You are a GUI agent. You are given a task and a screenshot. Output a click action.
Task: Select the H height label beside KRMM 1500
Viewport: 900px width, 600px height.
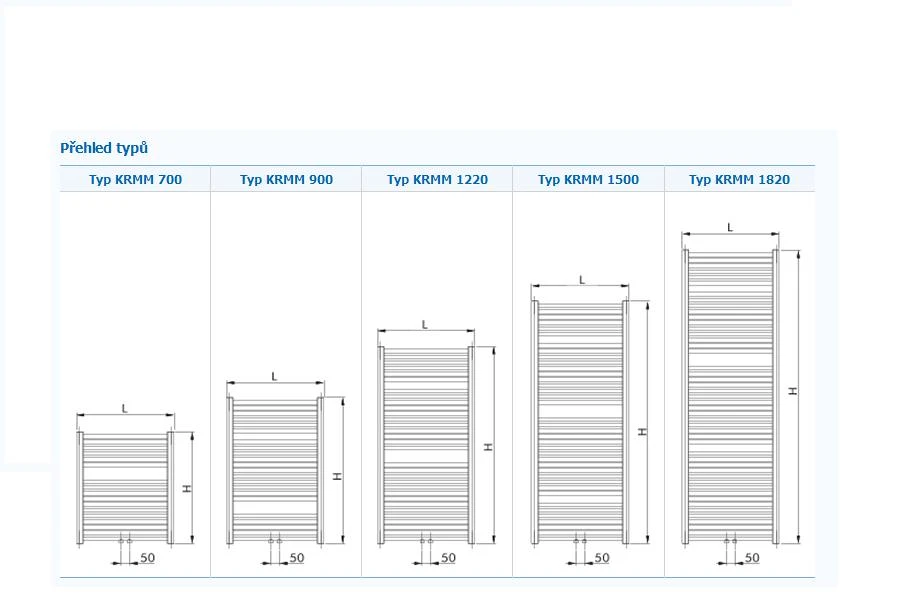tap(643, 430)
